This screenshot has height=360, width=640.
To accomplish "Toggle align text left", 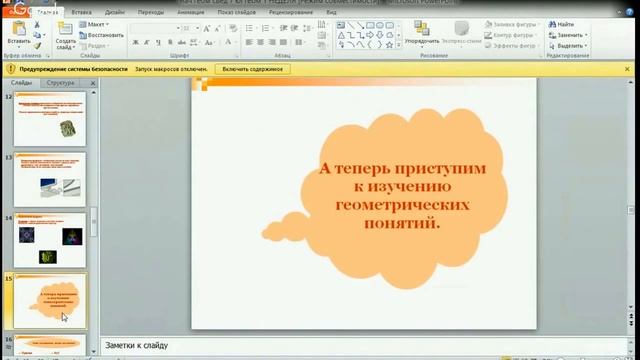I will coord(249,42).
